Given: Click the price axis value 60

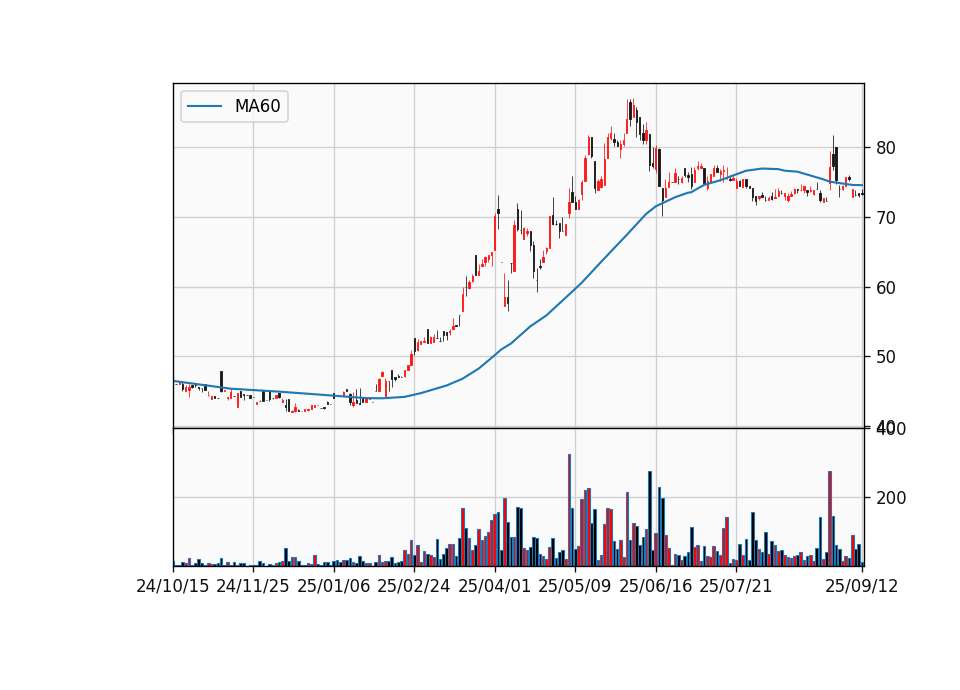Looking at the screenshot, I should [886, 288].
